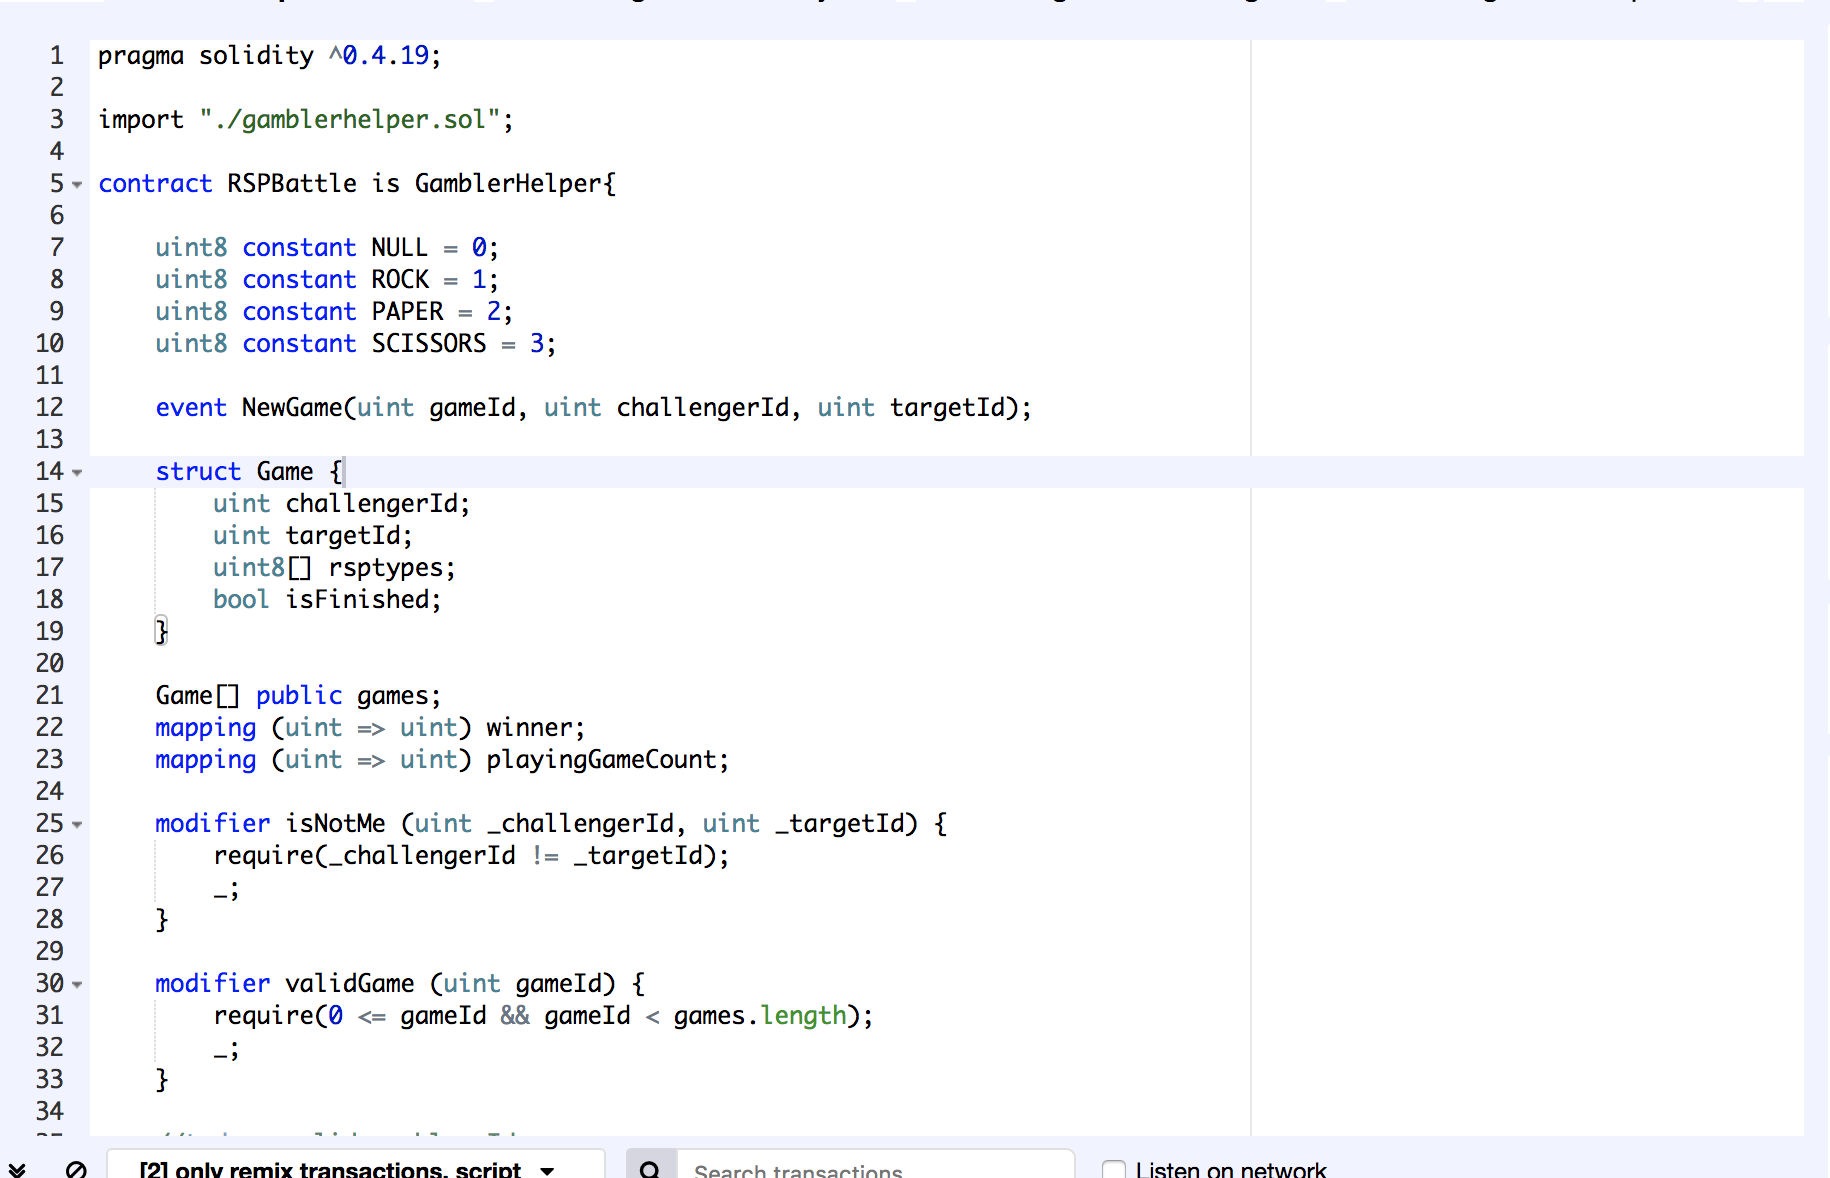Fold the isNotMe modifier arrow on line 25

pos(77,825)
